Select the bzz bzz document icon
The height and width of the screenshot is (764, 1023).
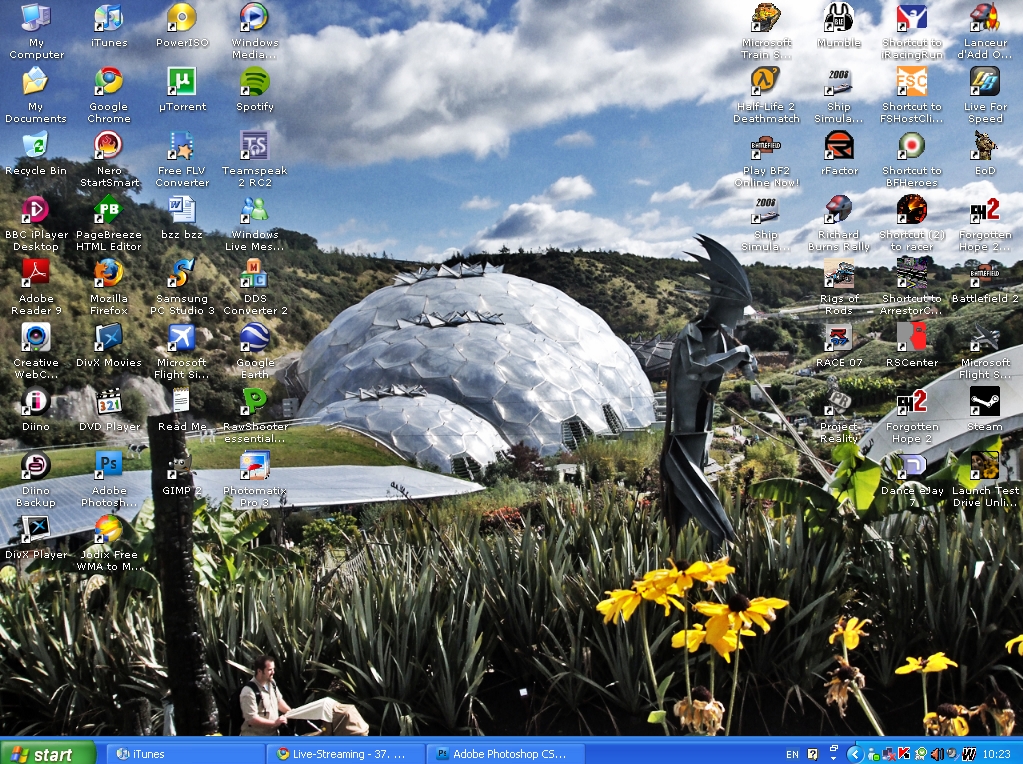[182, 210]
